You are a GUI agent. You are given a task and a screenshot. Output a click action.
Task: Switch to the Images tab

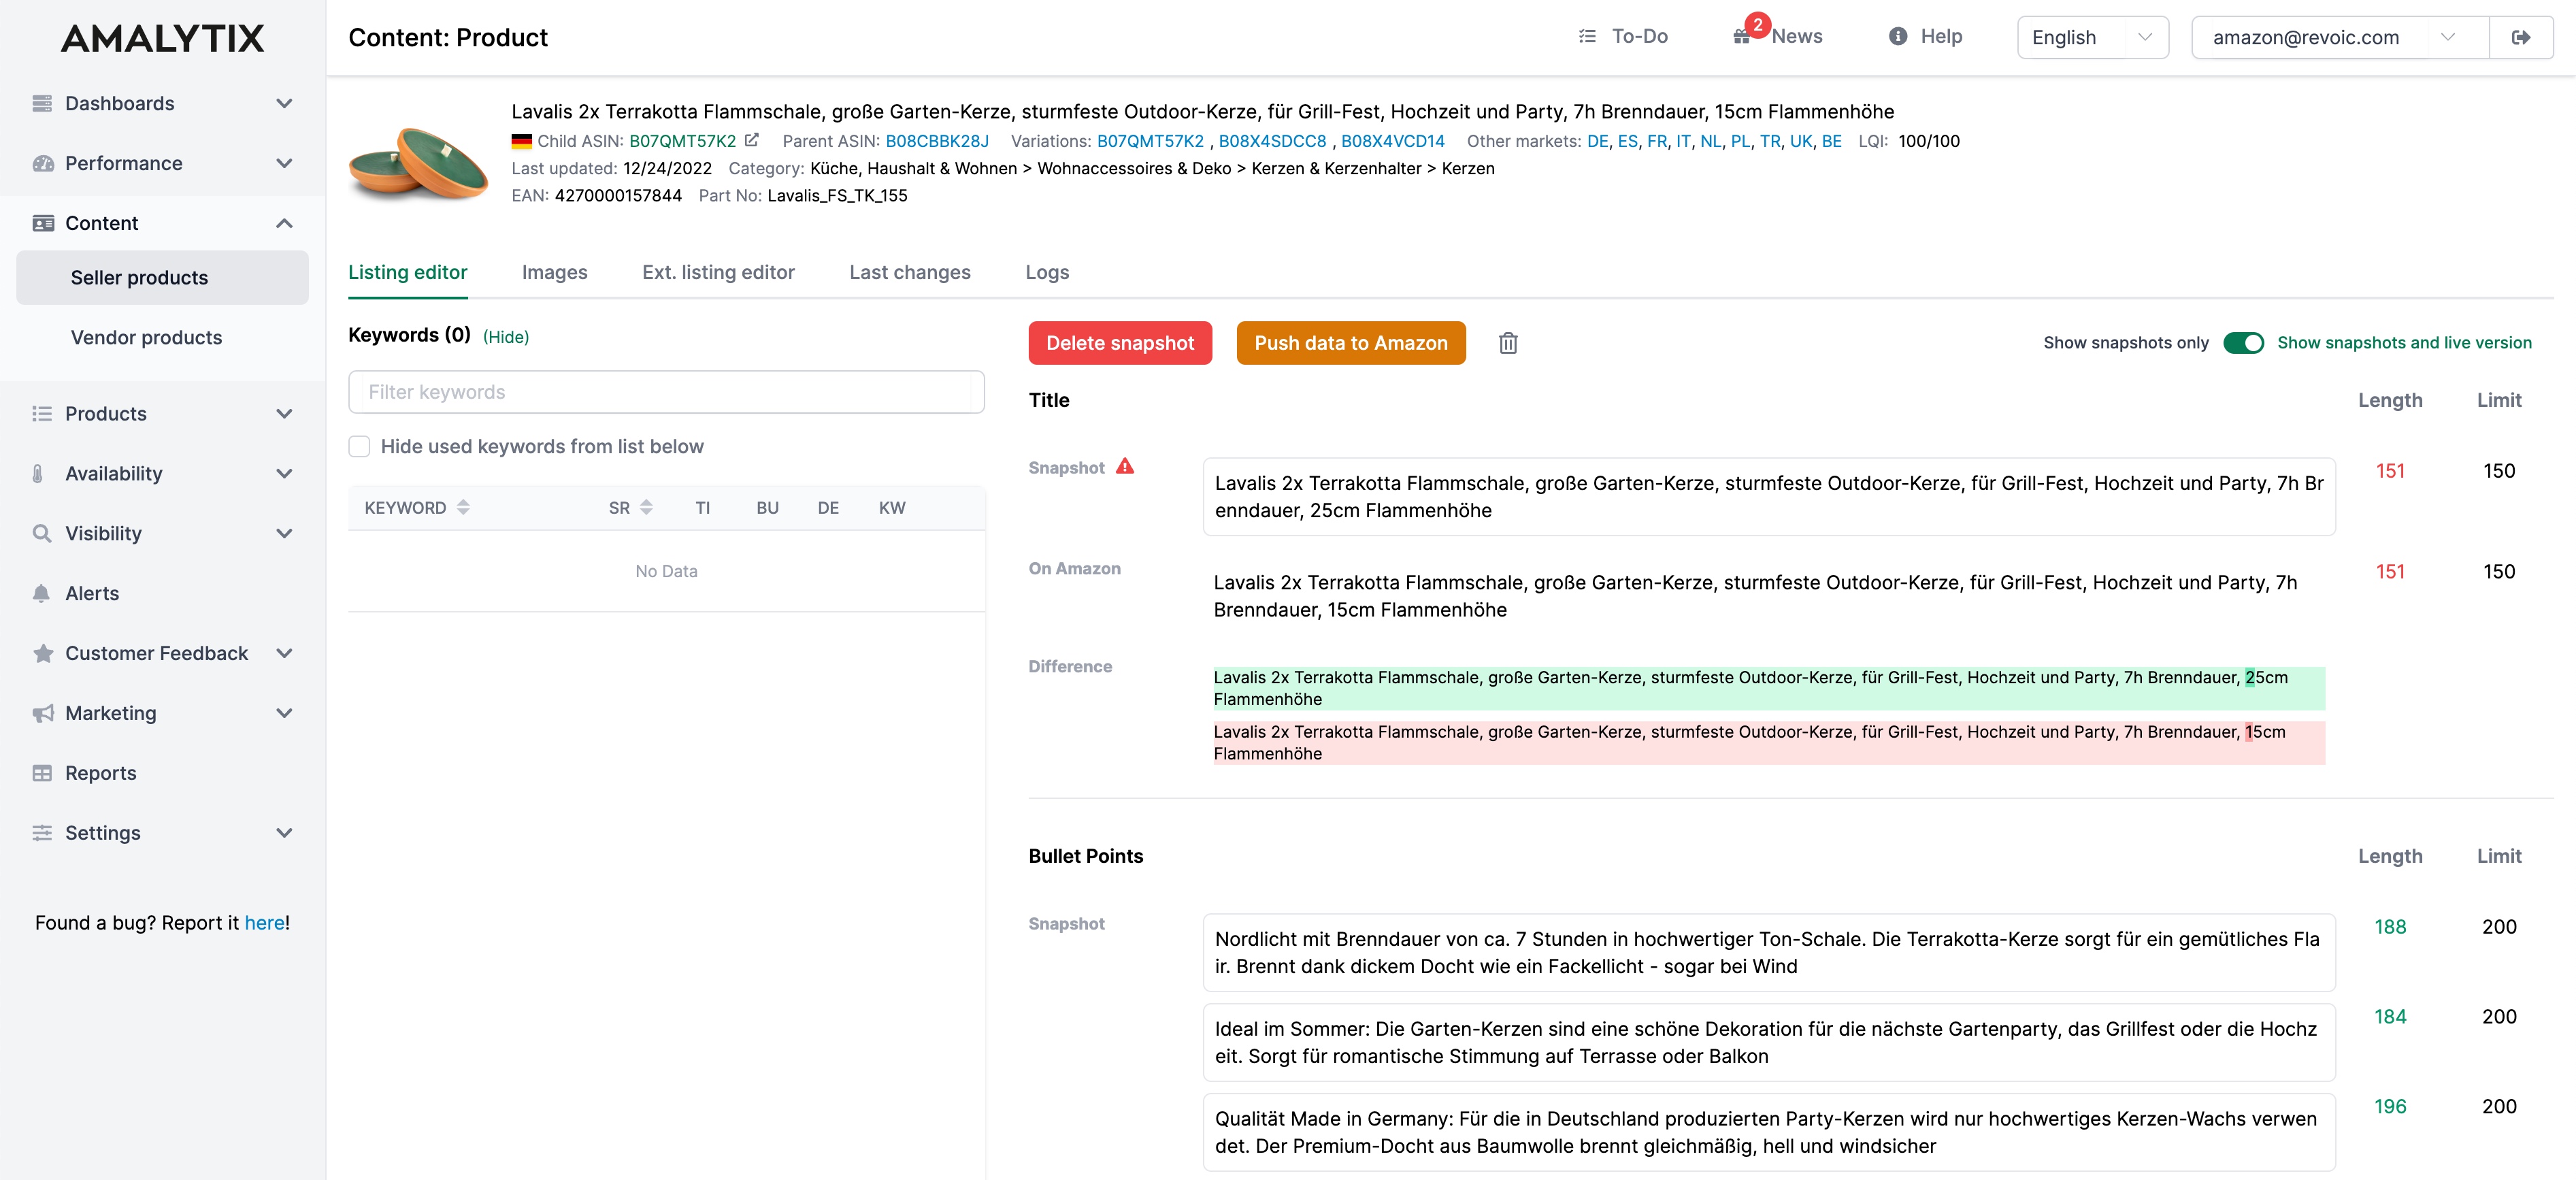coord(554,272)
